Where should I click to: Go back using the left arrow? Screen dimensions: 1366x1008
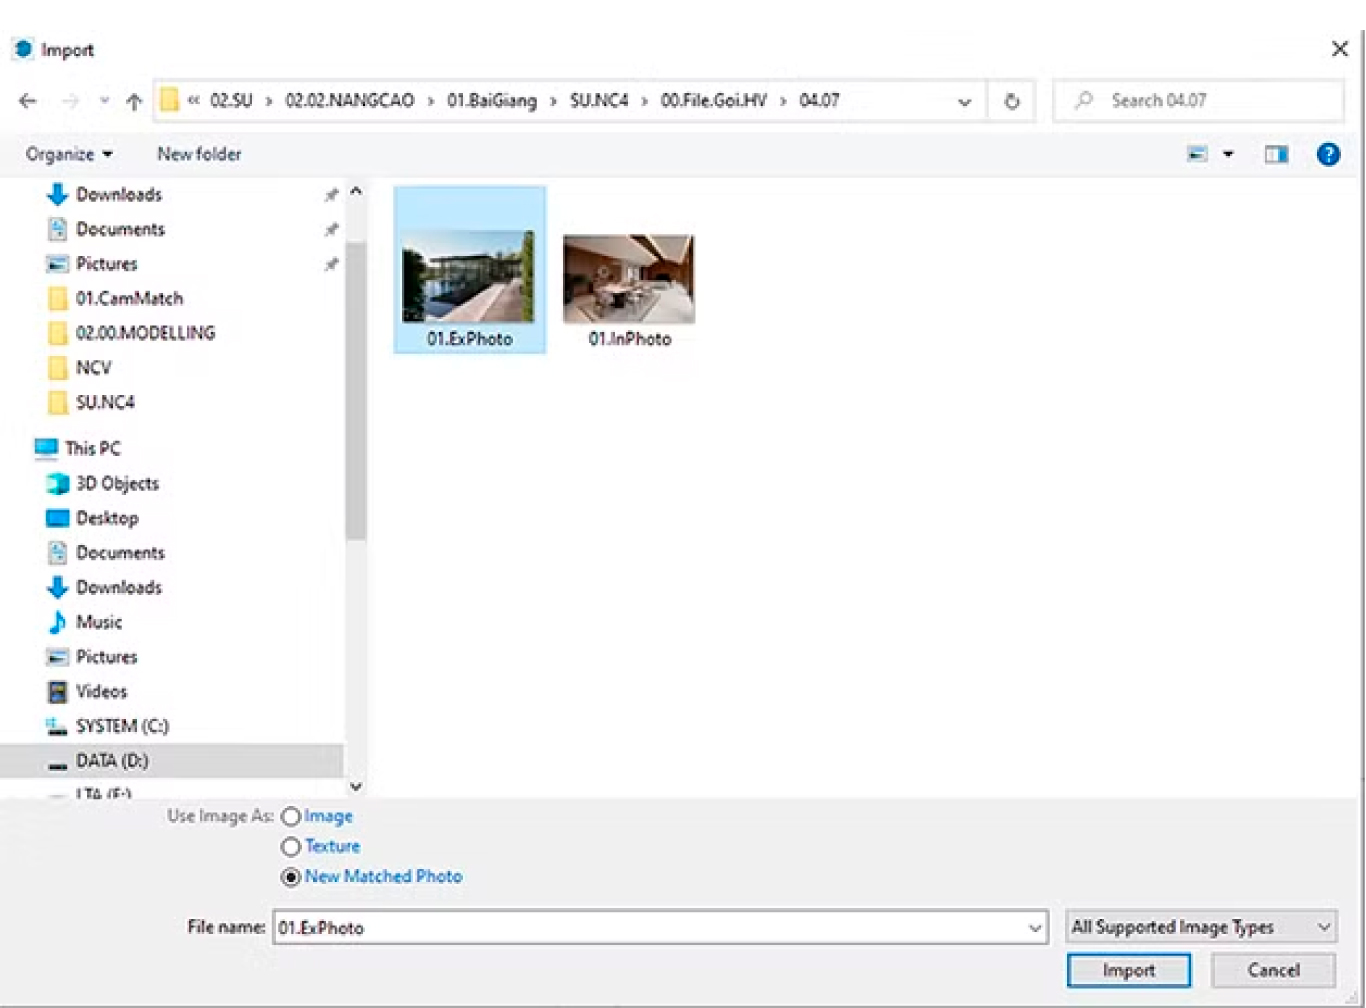coord(28,101)
